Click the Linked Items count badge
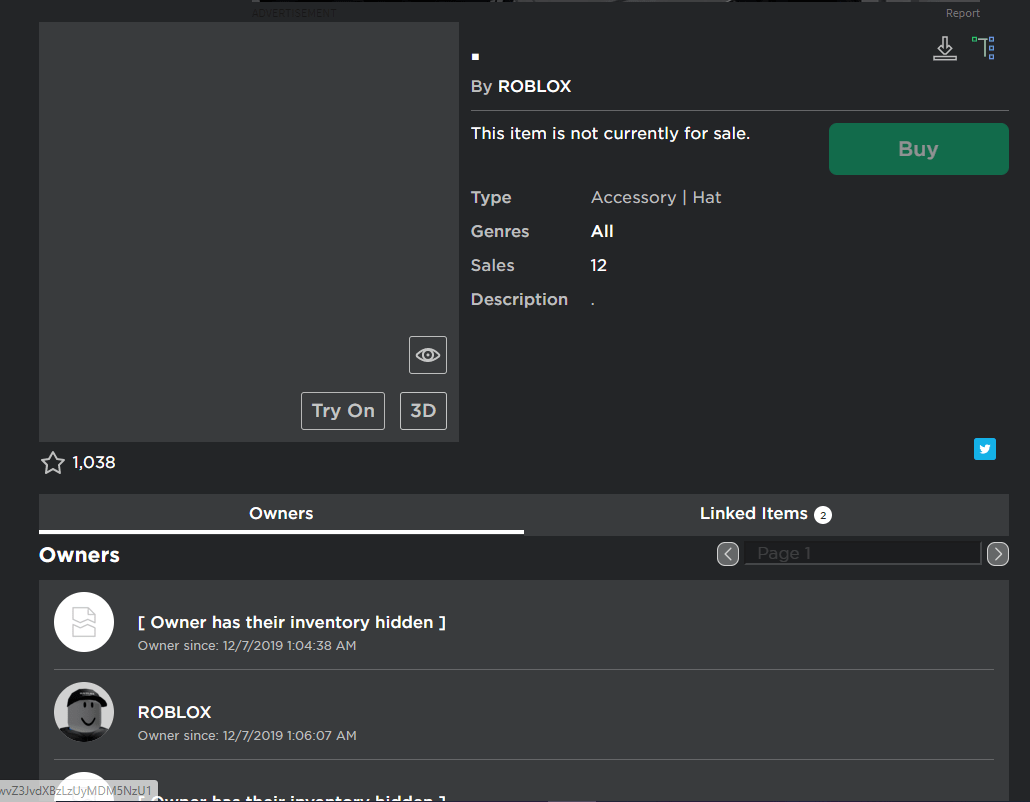 point(822,515)
